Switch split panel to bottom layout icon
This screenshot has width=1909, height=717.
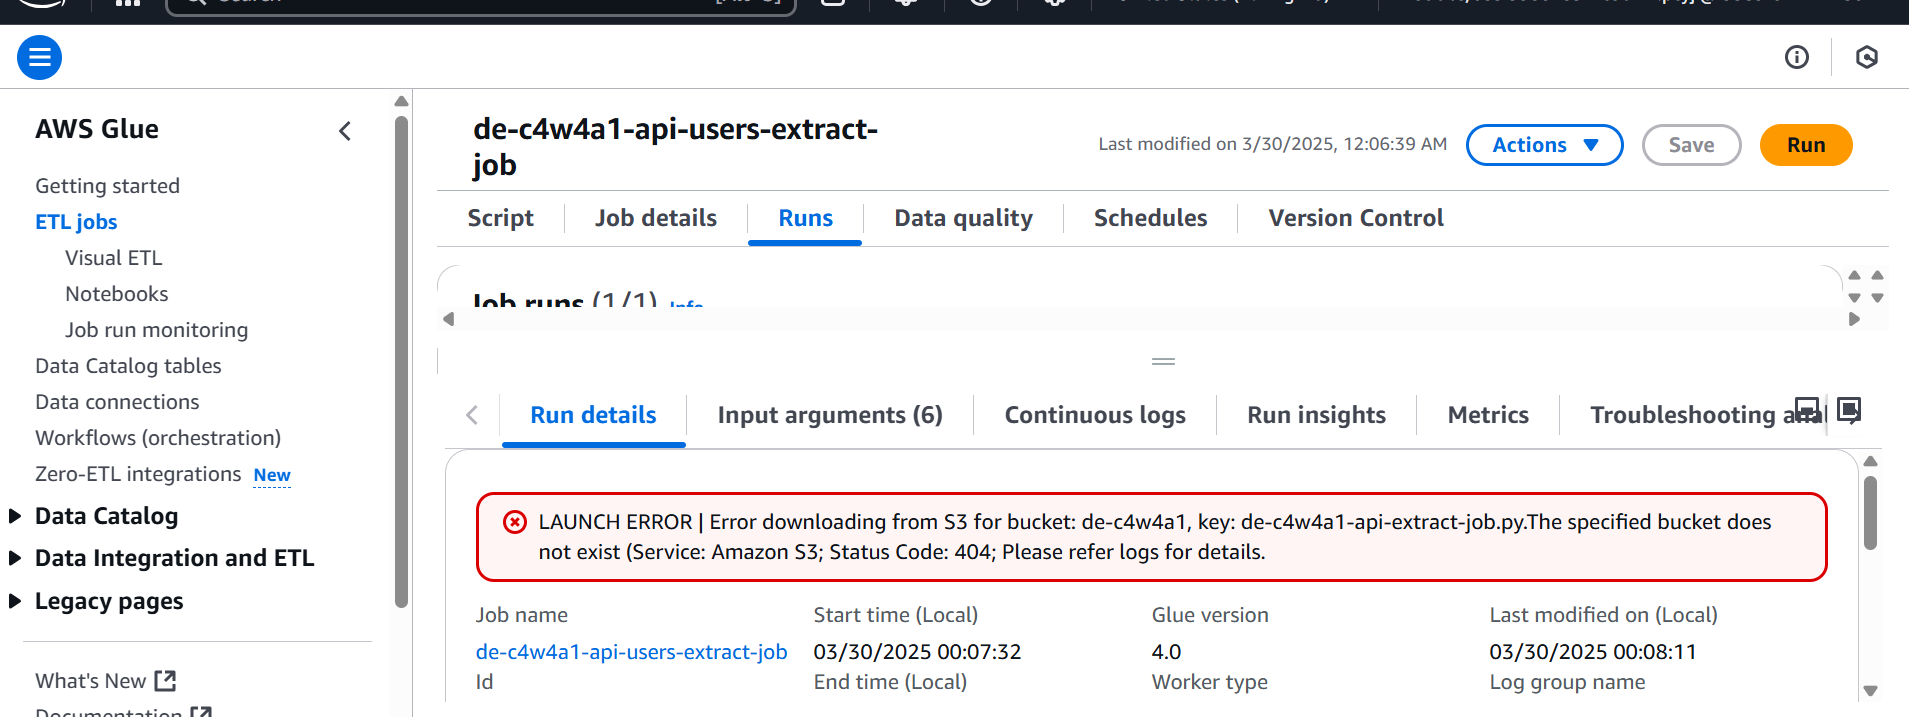[x=1807, y=409]
